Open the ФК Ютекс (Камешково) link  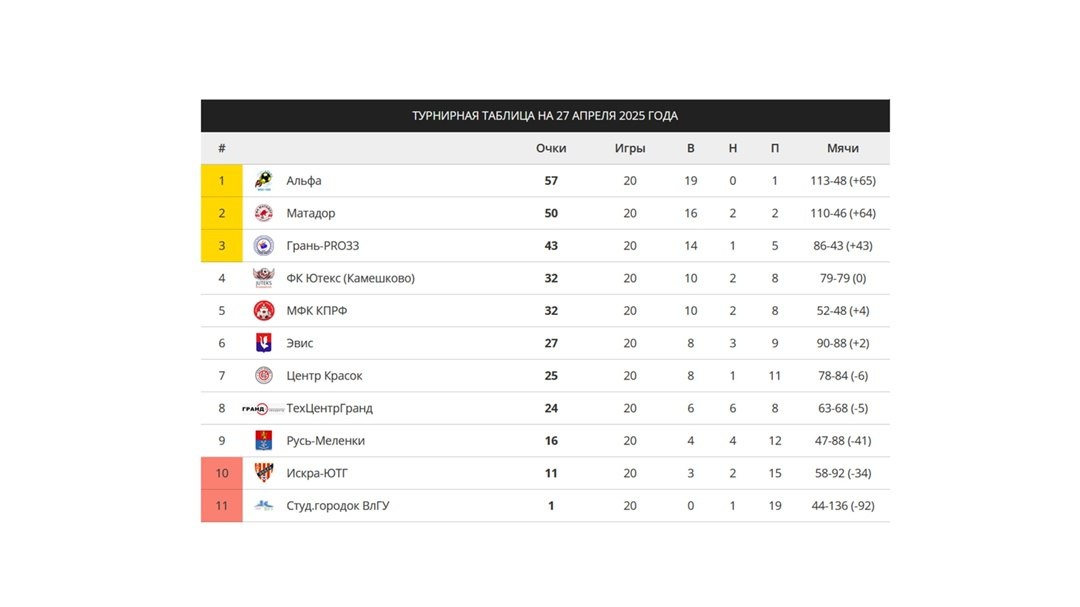351,278
